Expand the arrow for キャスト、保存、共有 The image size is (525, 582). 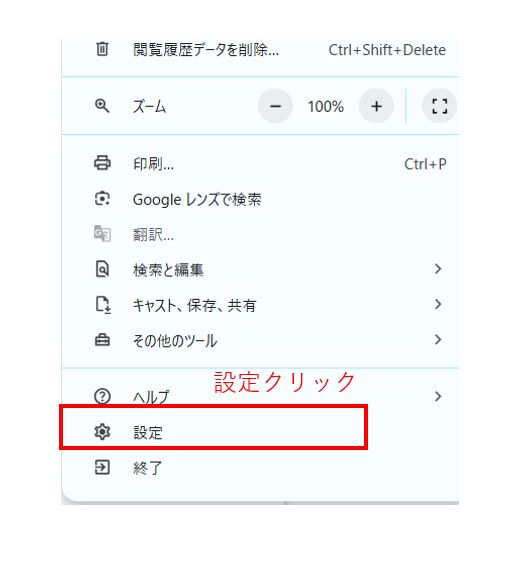click(x=438, y=304)
